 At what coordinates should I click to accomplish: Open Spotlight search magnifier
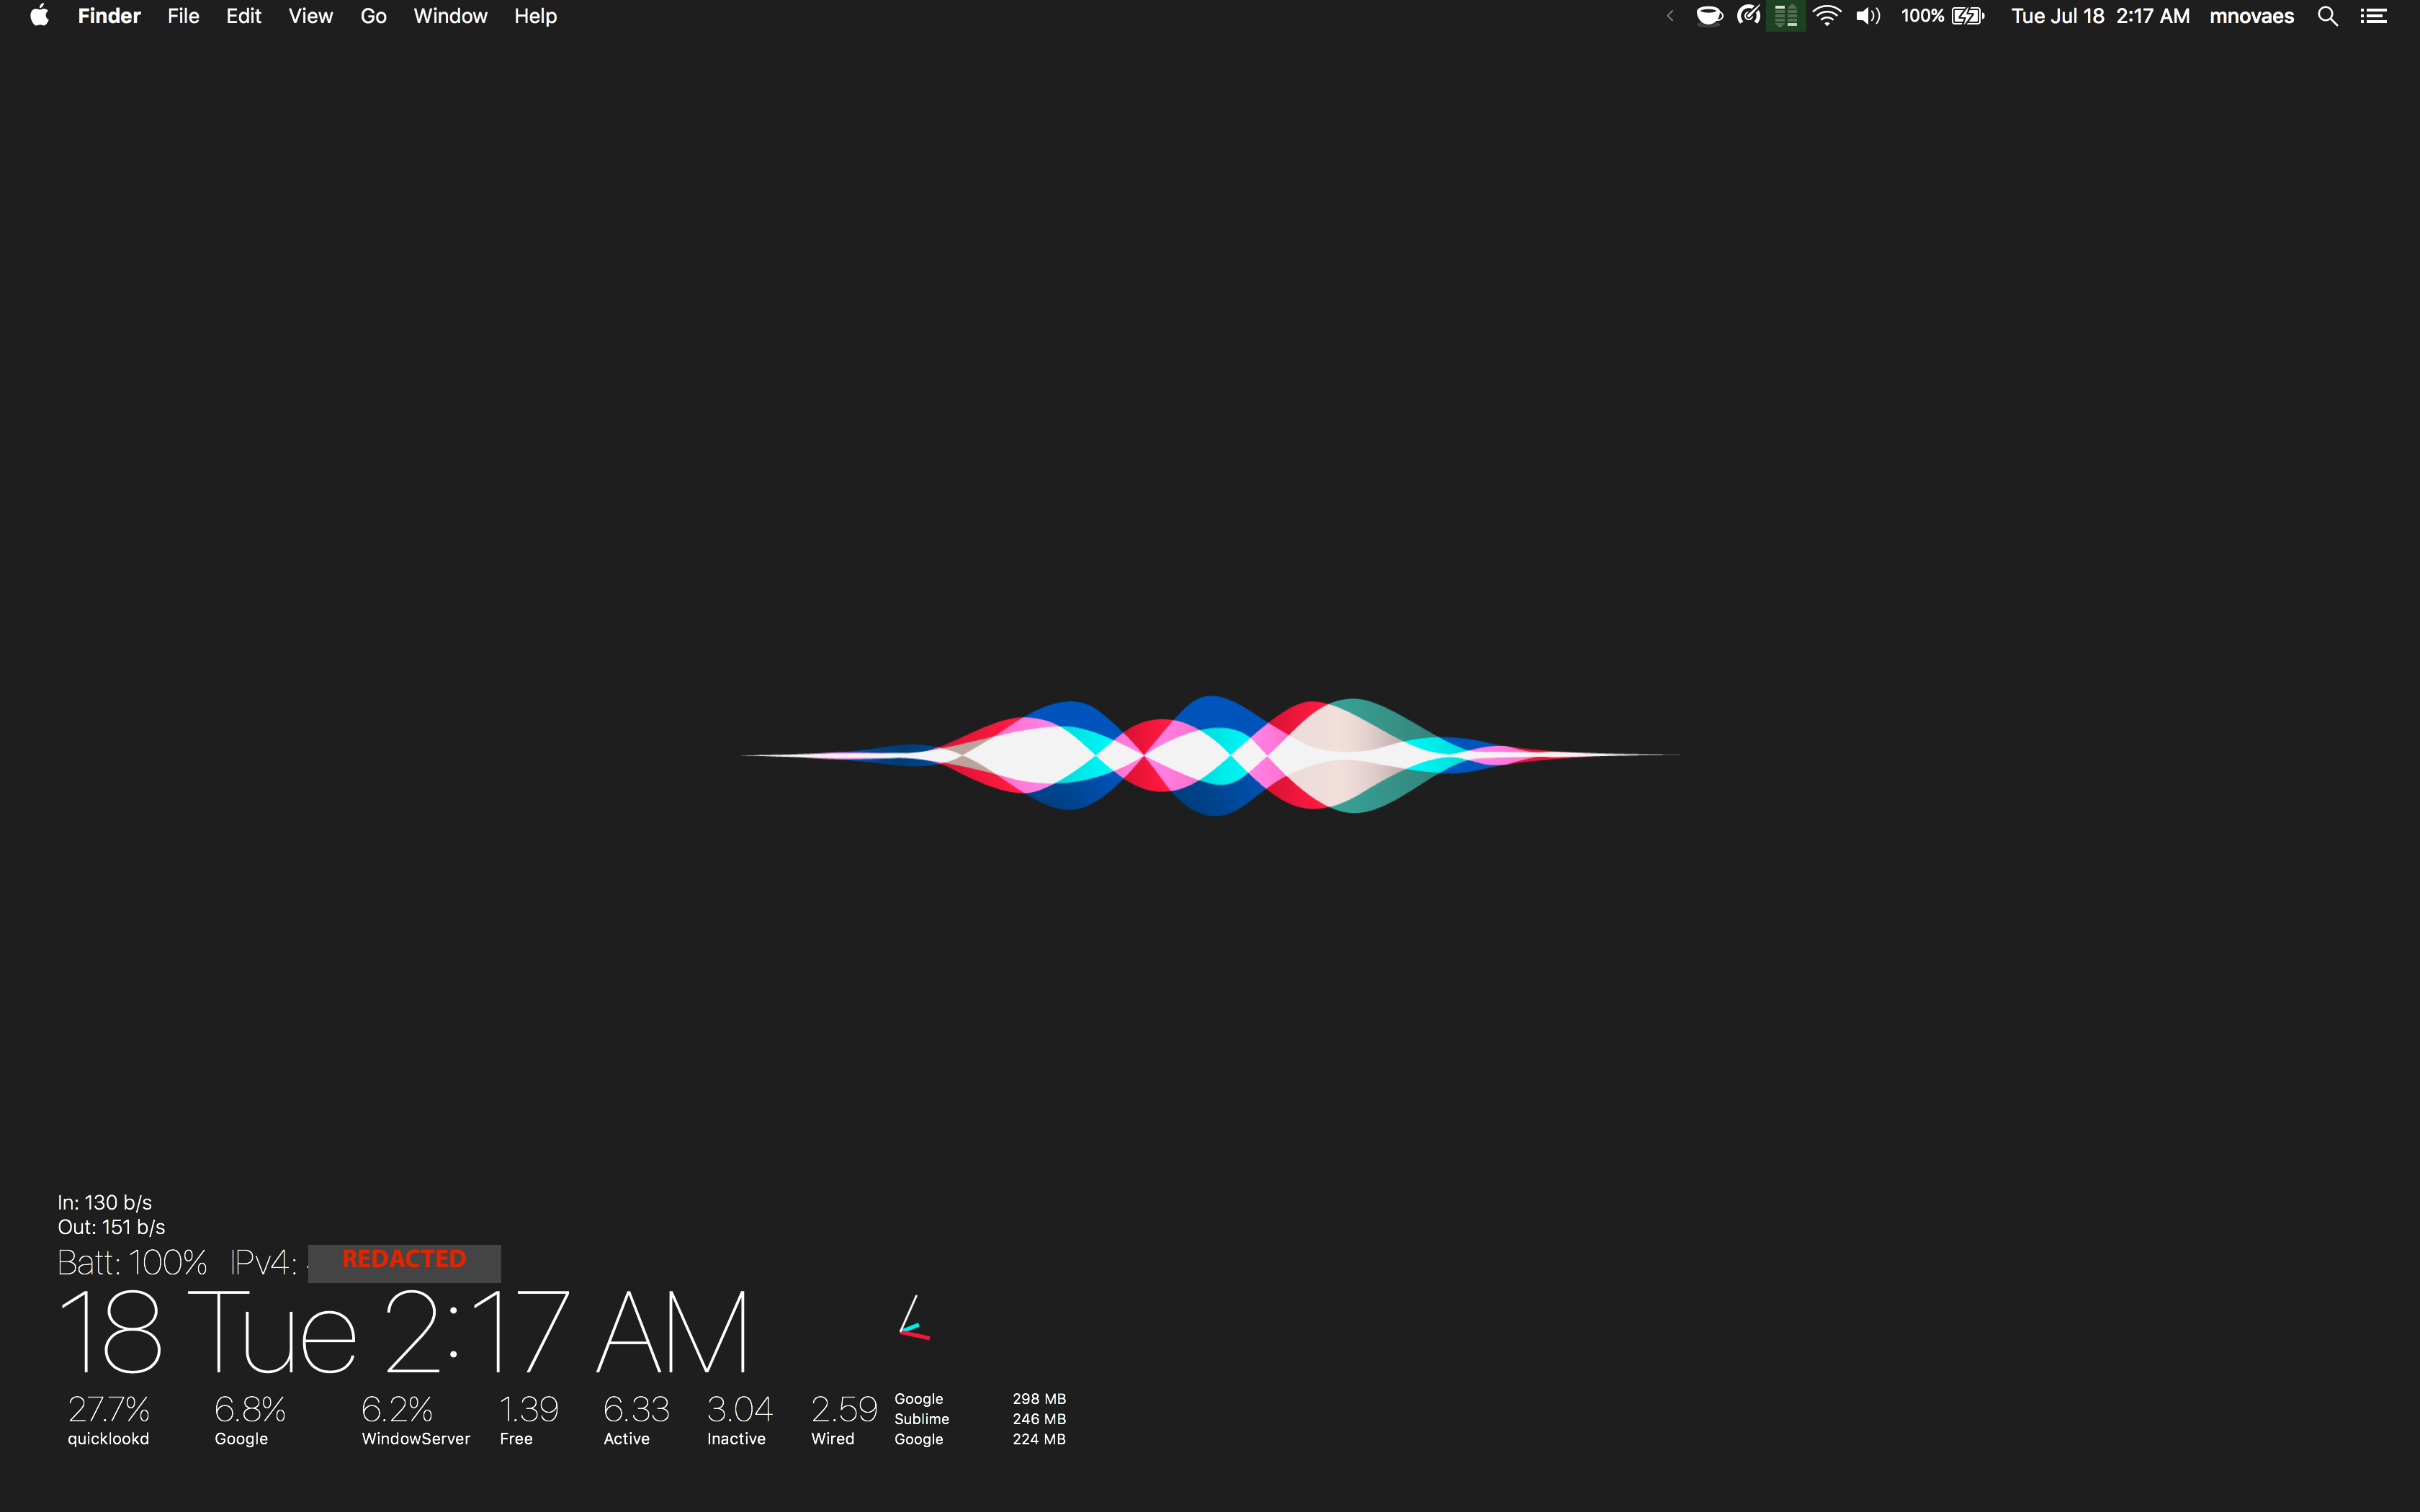click(x=2327, y=16)
